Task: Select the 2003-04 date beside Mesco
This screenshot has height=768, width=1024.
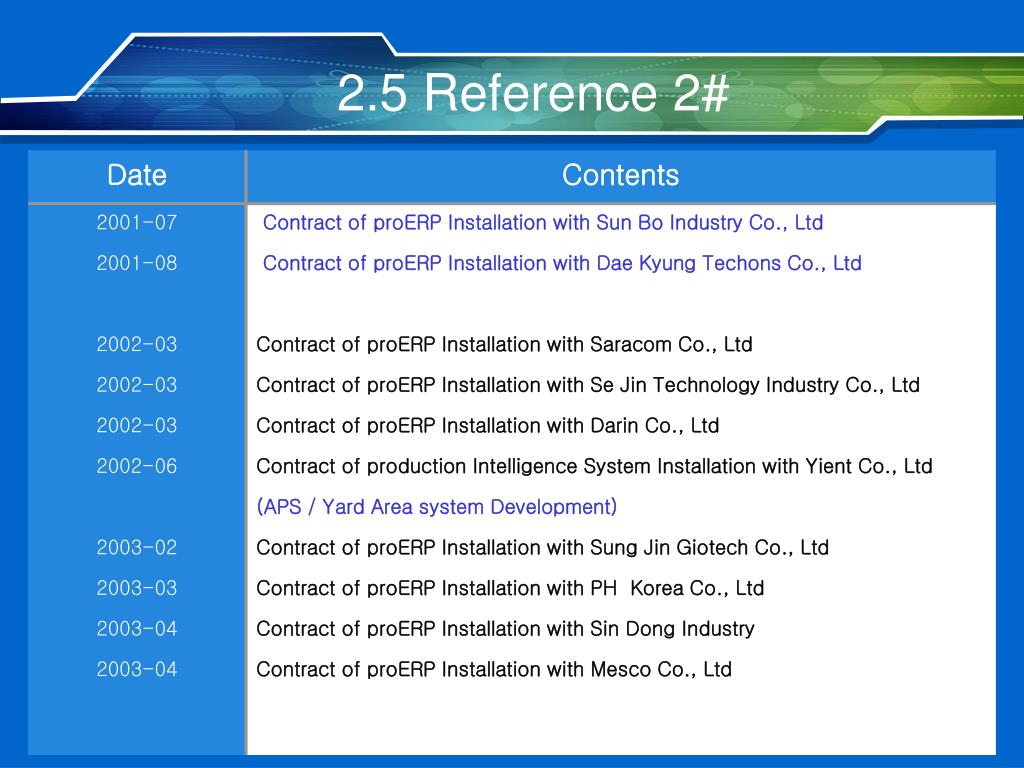Action: tap(136, 669)
